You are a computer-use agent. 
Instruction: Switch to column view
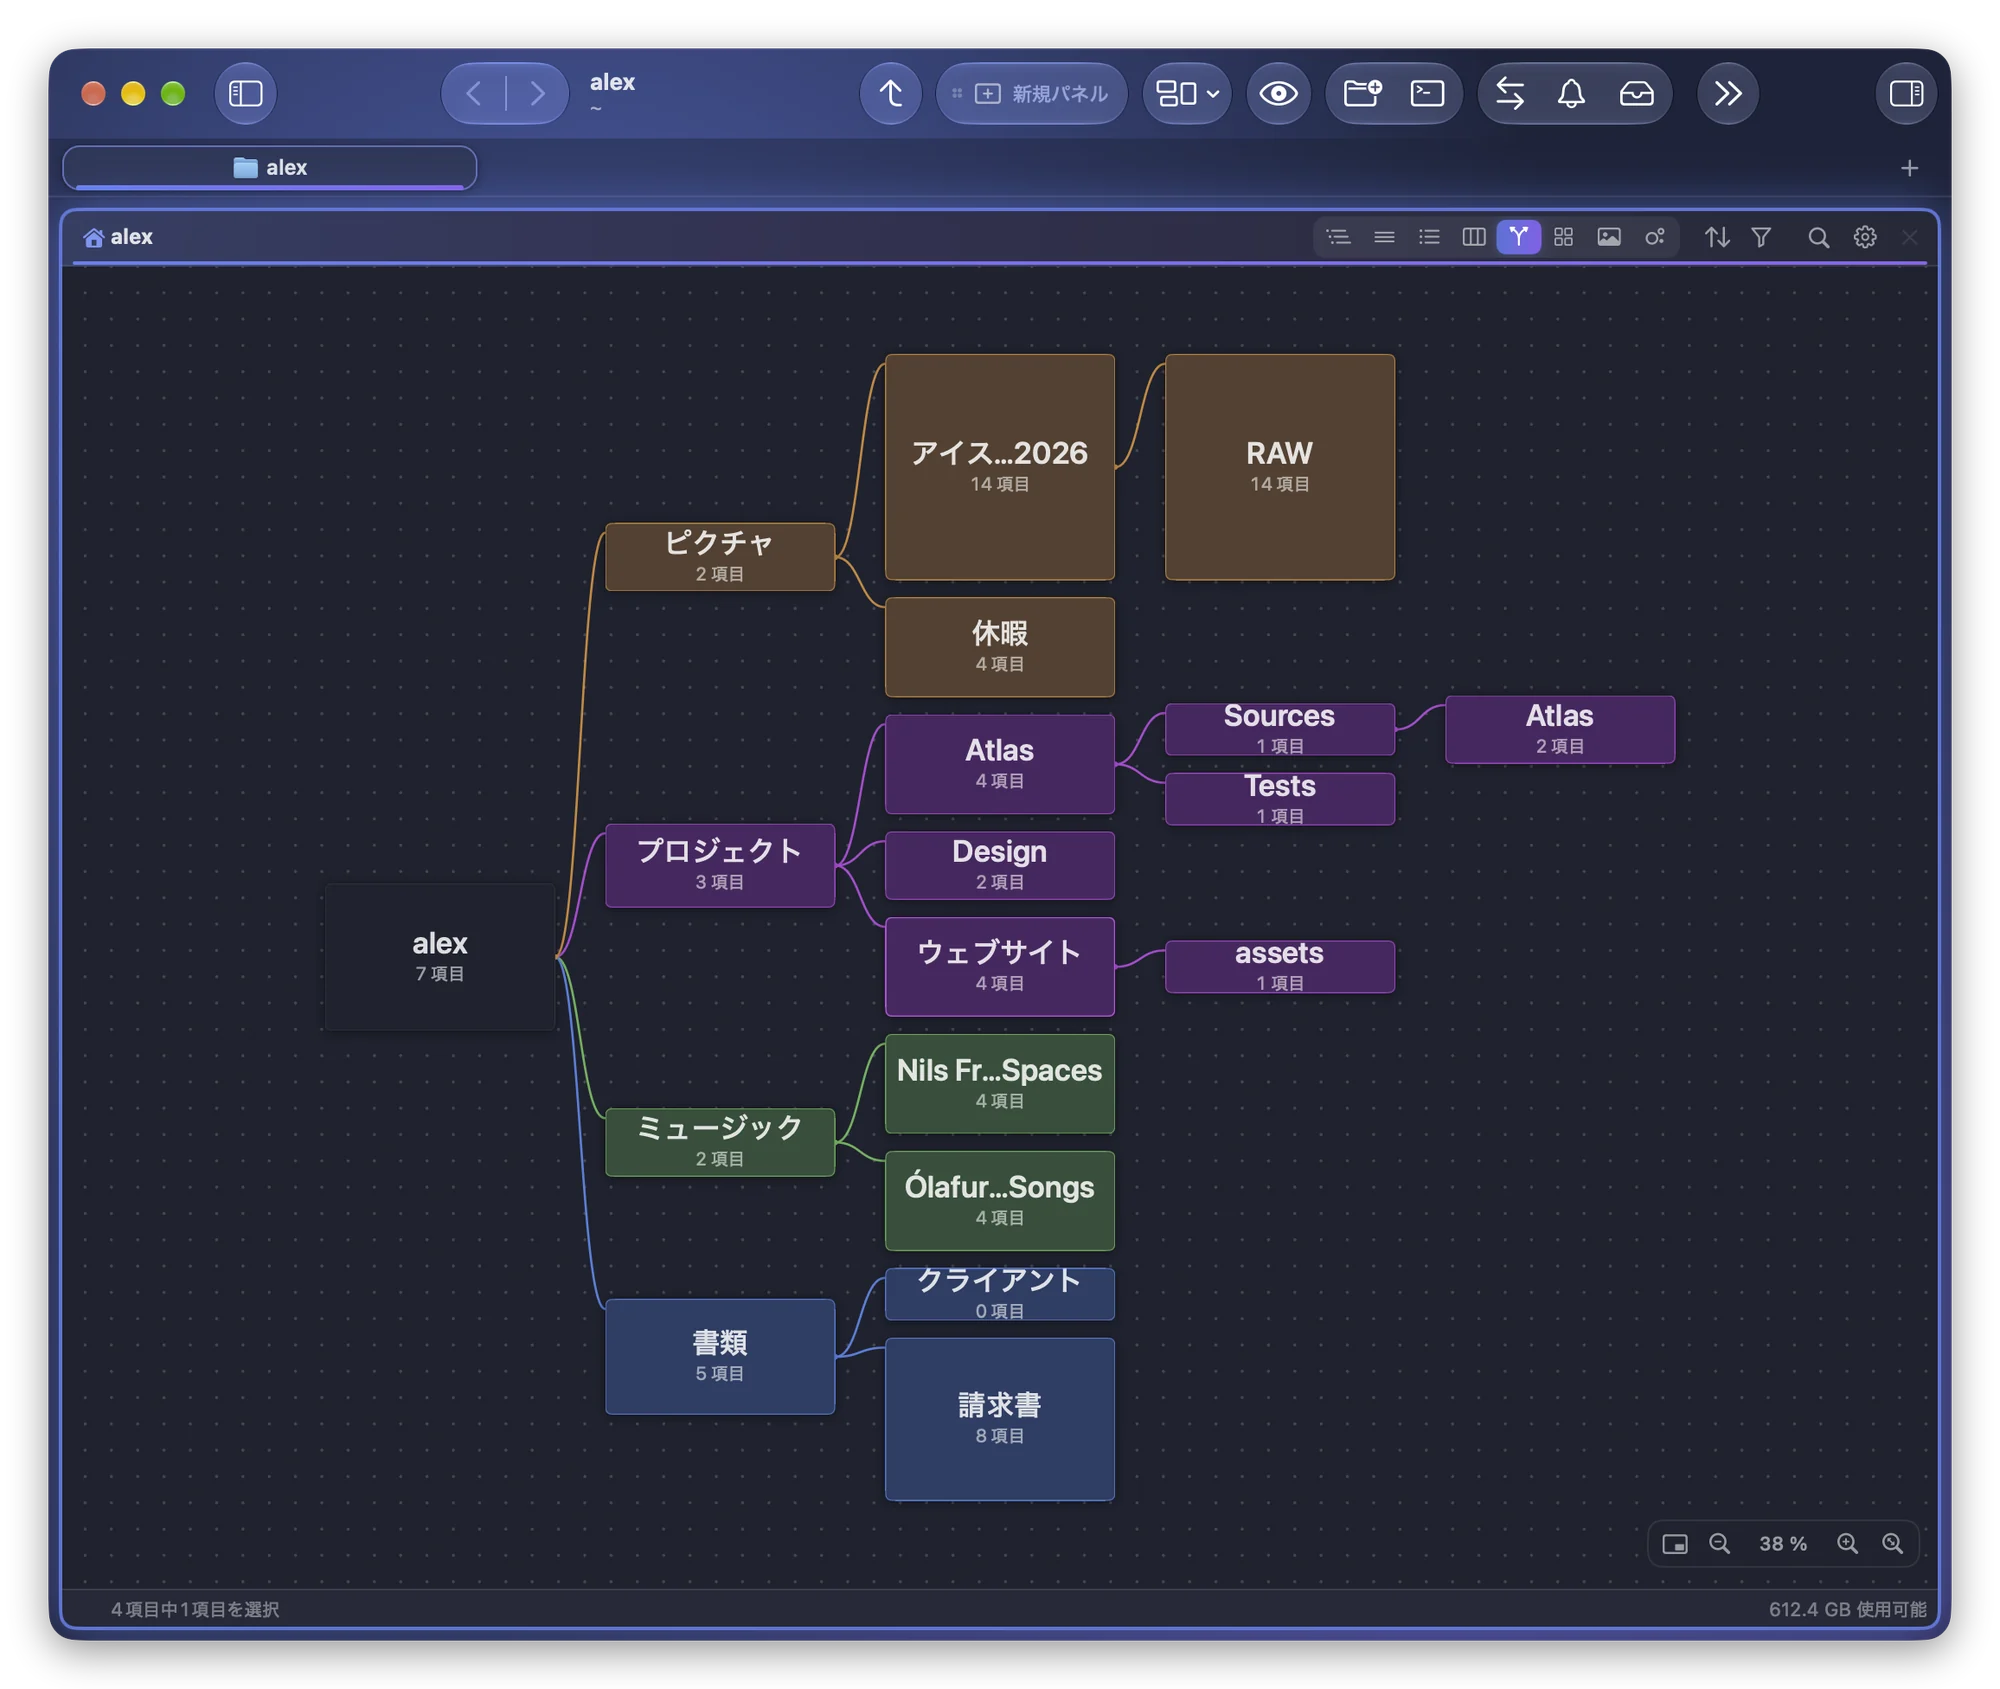[x=1474, y=237]
